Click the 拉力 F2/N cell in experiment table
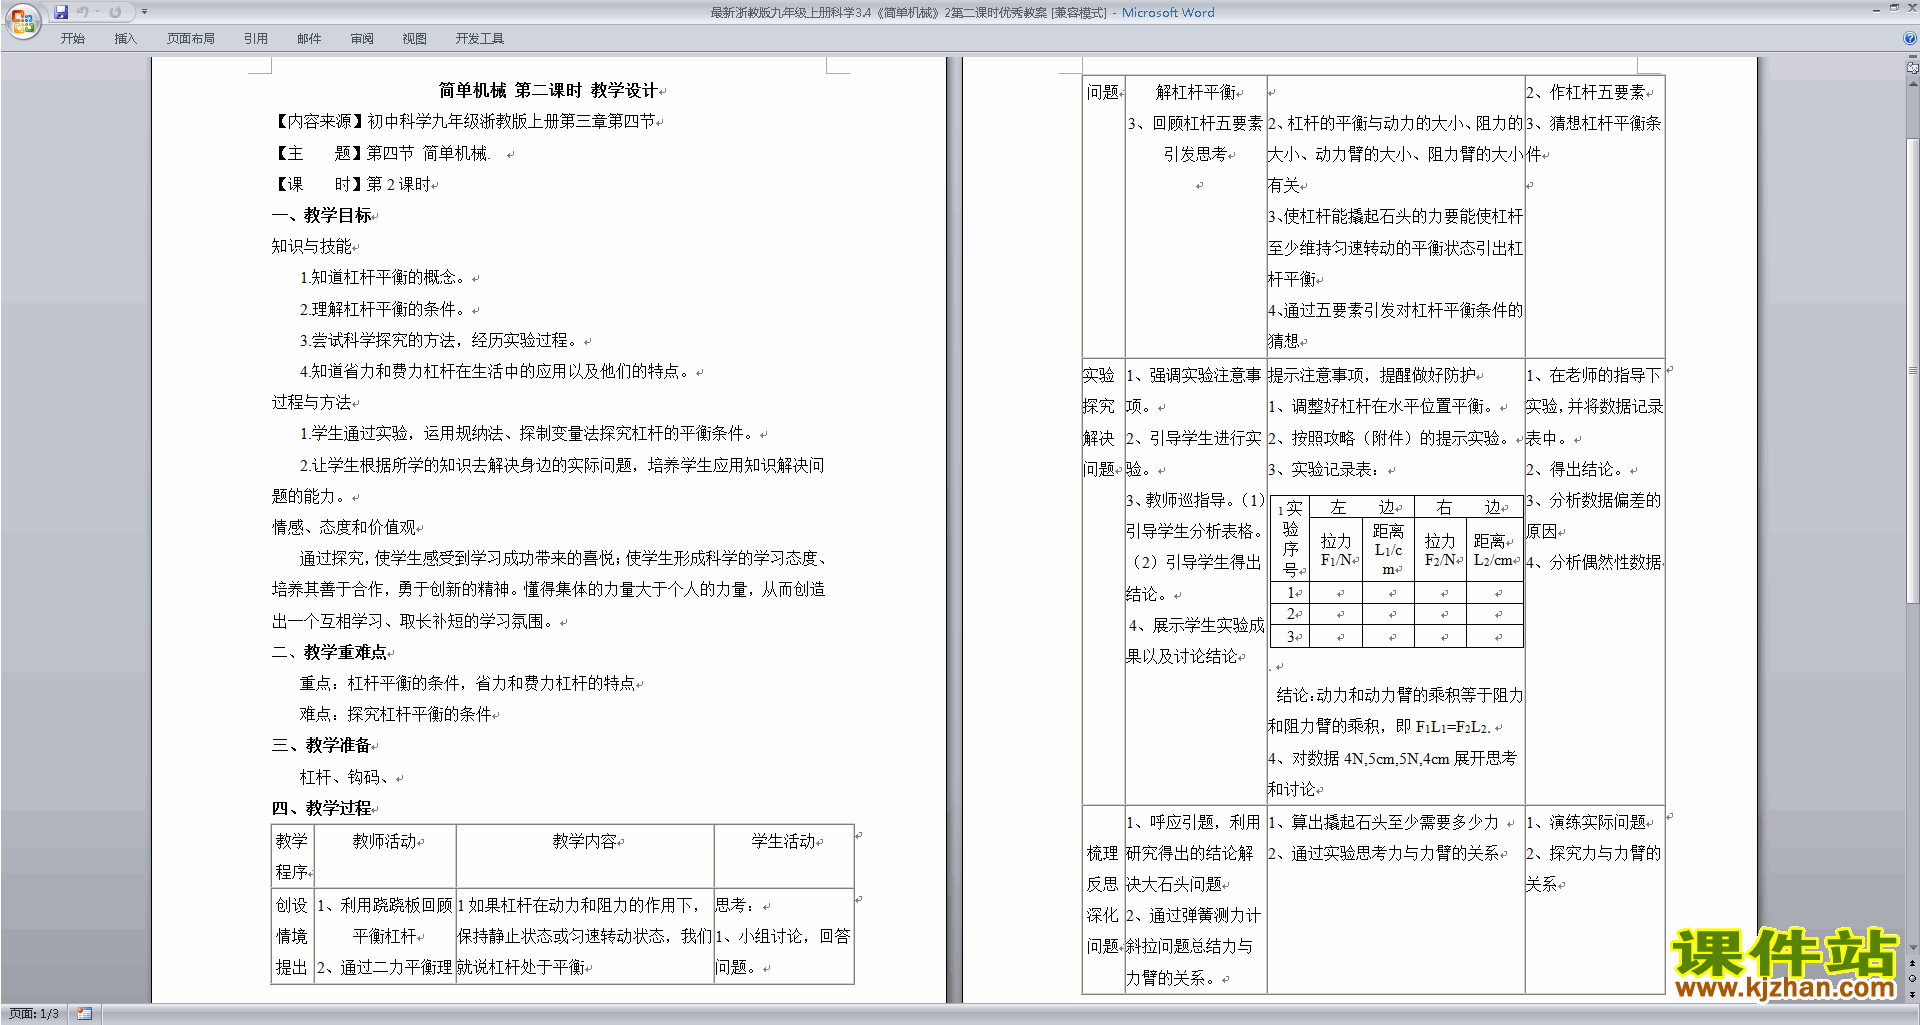Viewport: 1920px width, 1025px height. click(x=1440, y=550)
